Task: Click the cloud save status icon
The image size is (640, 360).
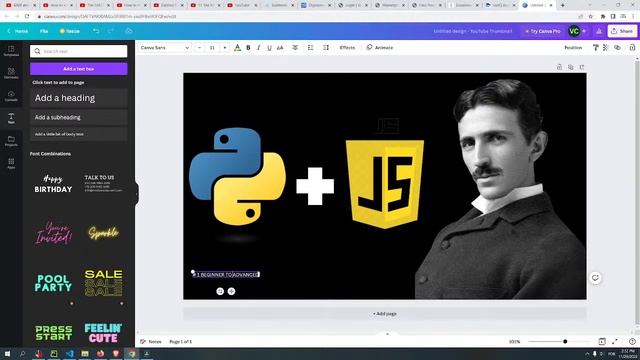Action: click(129, 31)
